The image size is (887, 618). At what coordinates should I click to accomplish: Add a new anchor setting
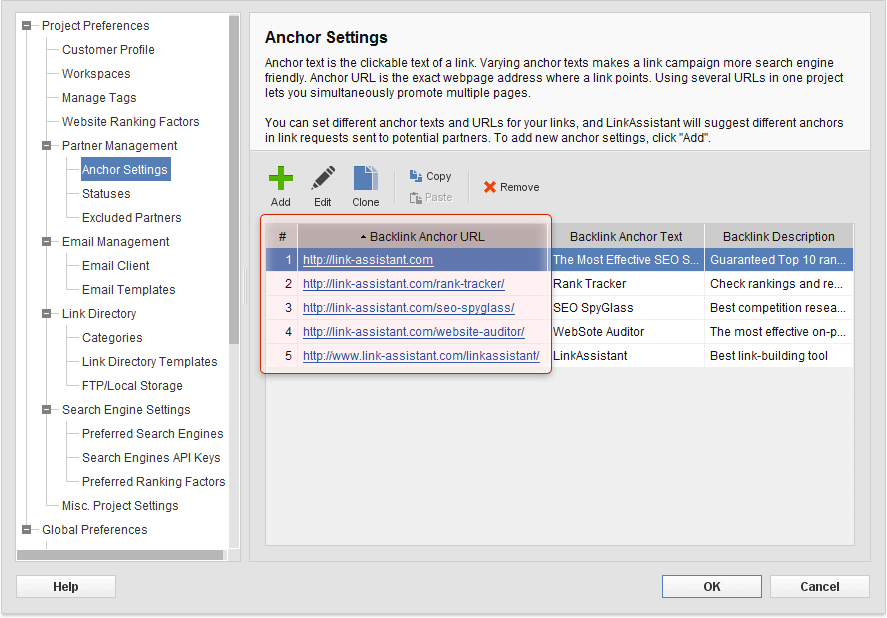280,183
